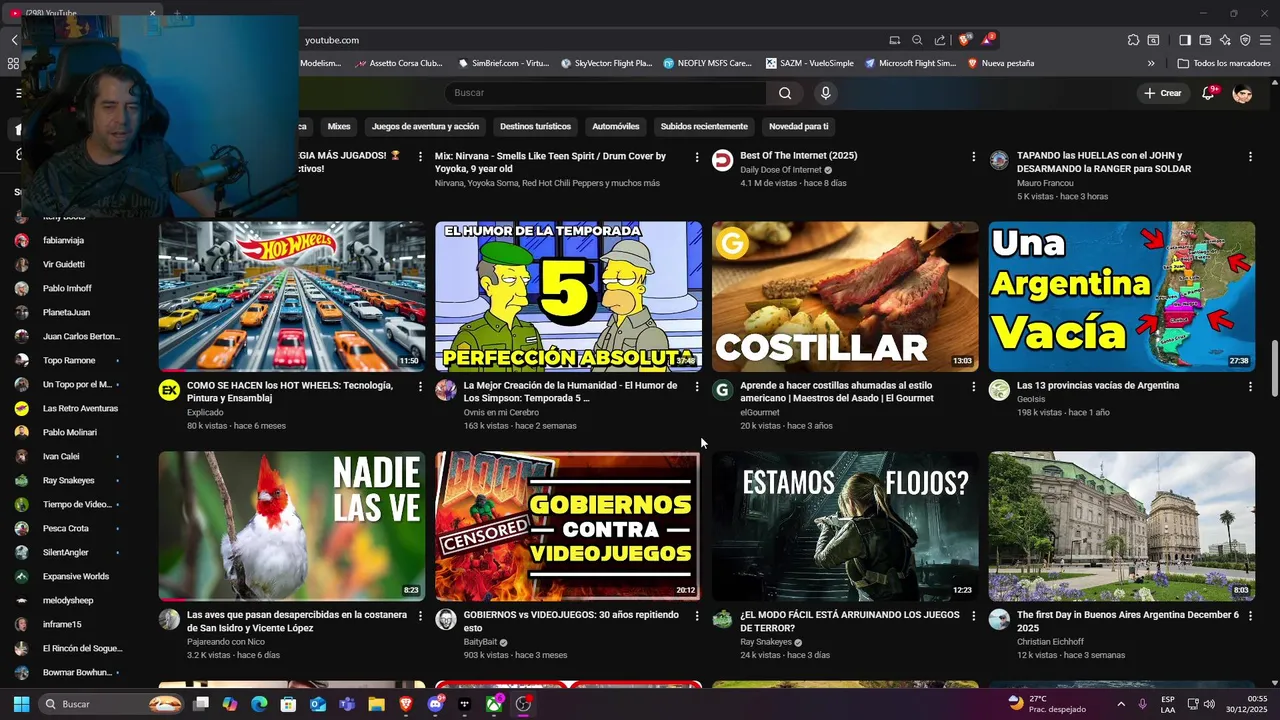This screenshot has height=720, width=1280.
Task: Open Ray Snakeyes channel name under terror video
Action: point(766,642)
